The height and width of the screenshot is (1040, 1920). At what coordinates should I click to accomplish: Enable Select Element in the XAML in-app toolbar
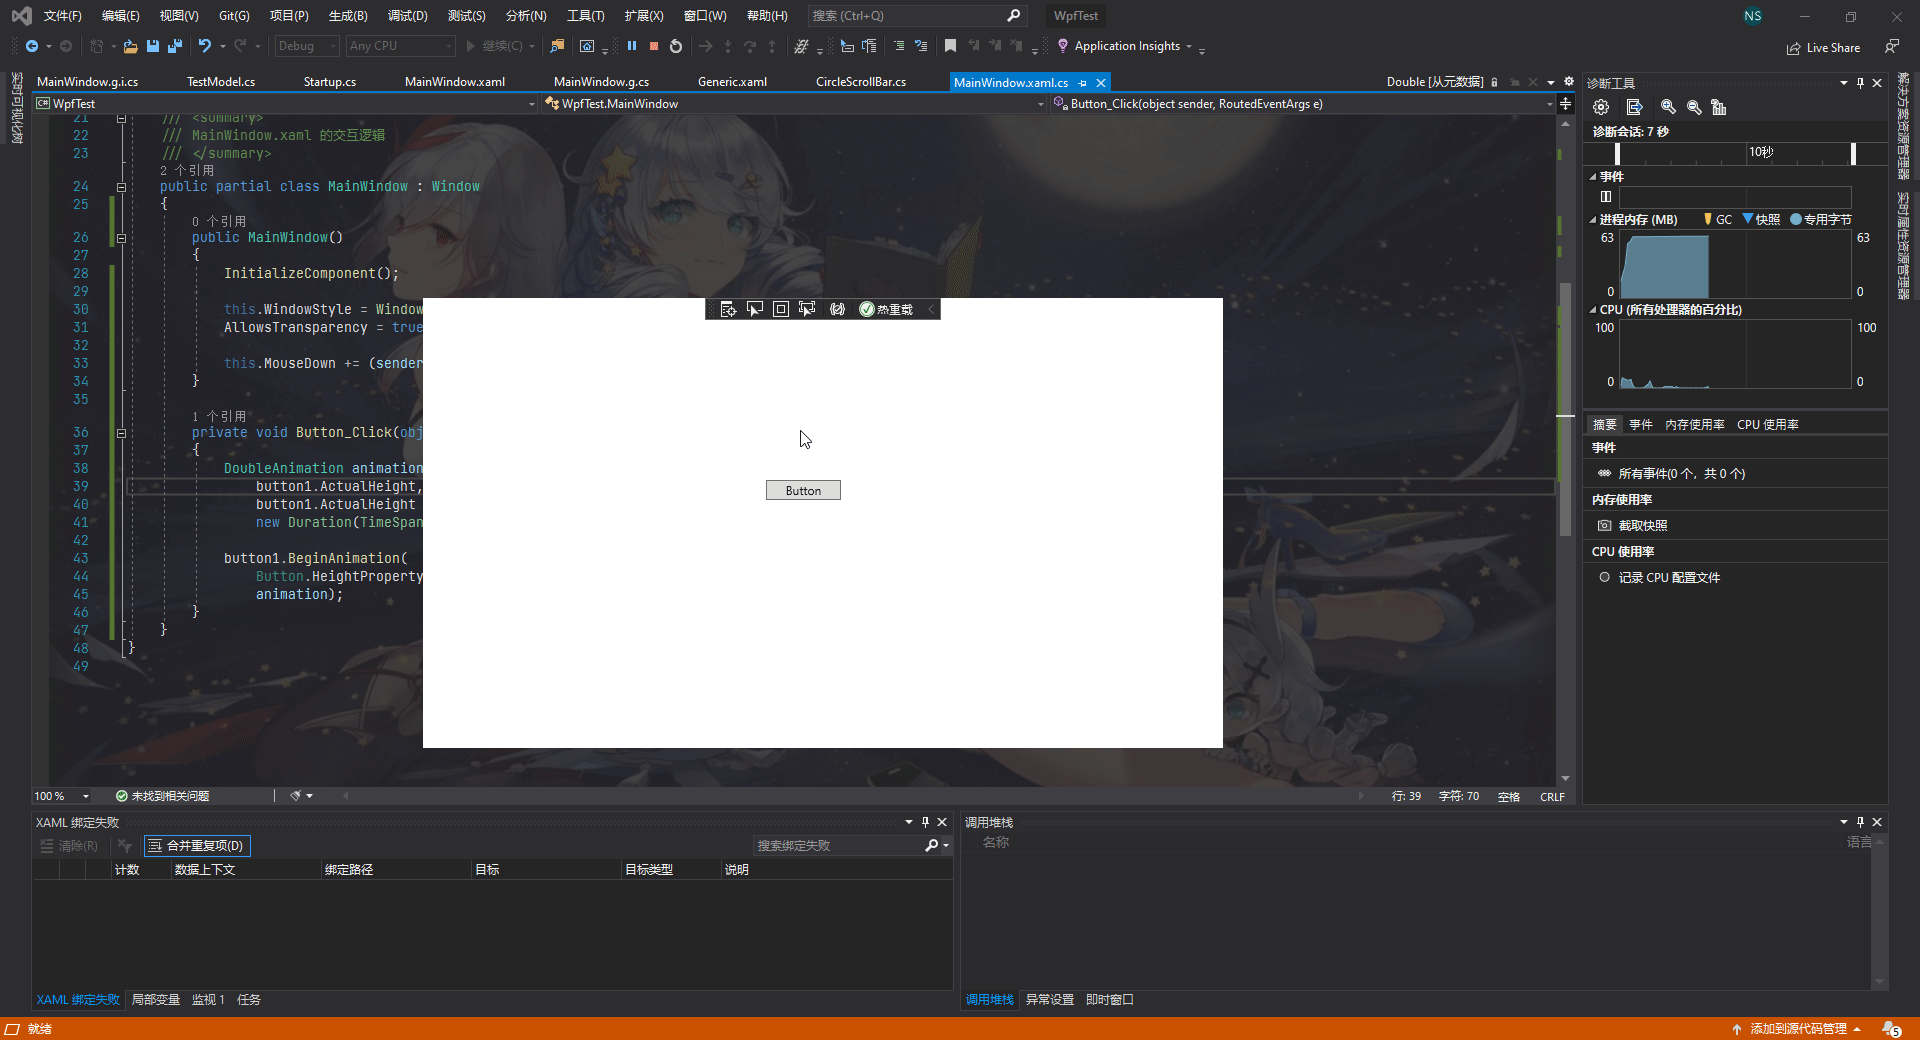(x=754, y=309)
